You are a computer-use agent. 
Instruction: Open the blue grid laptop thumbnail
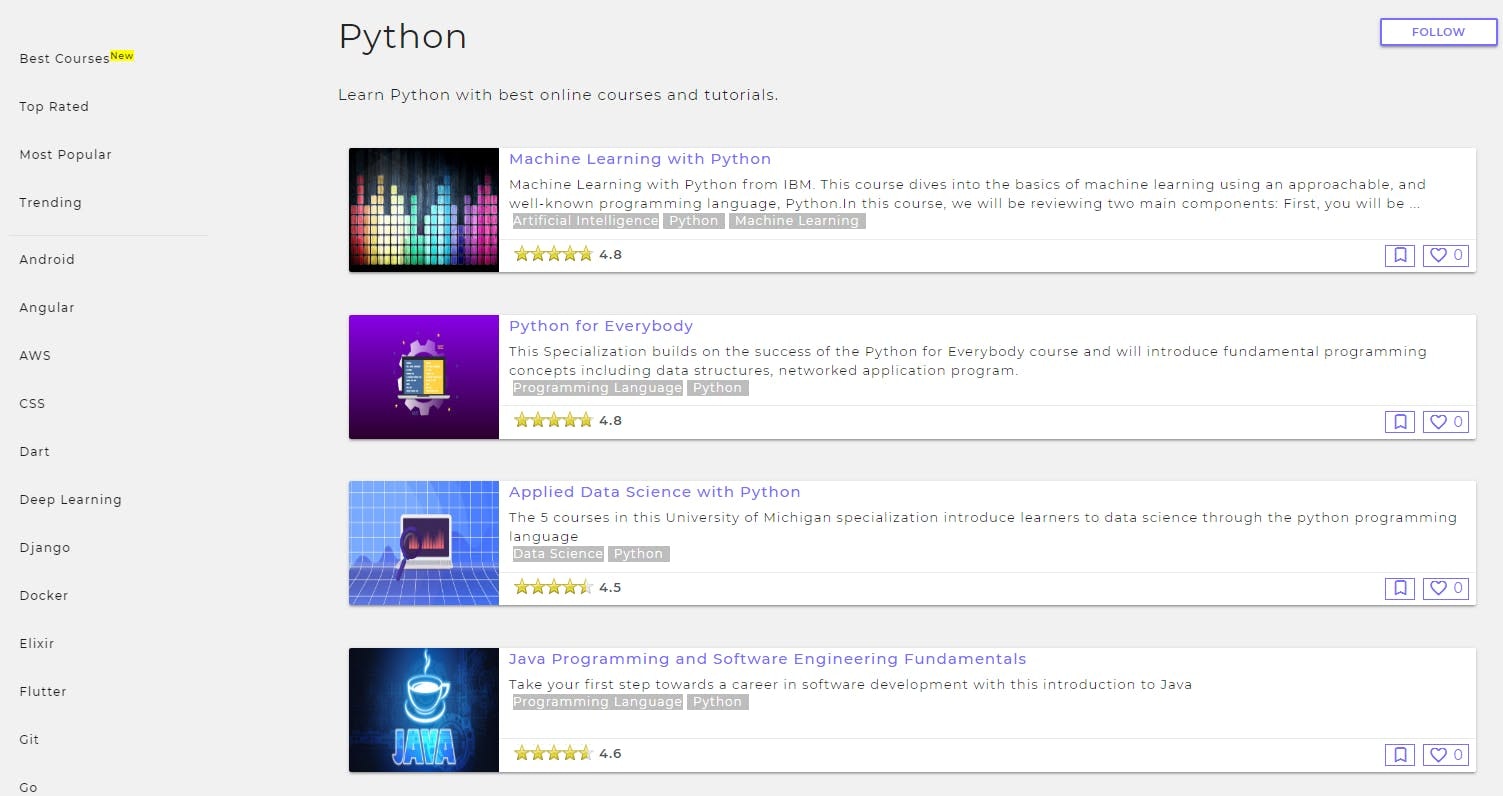pyautogui.click(x=424, y=543)
